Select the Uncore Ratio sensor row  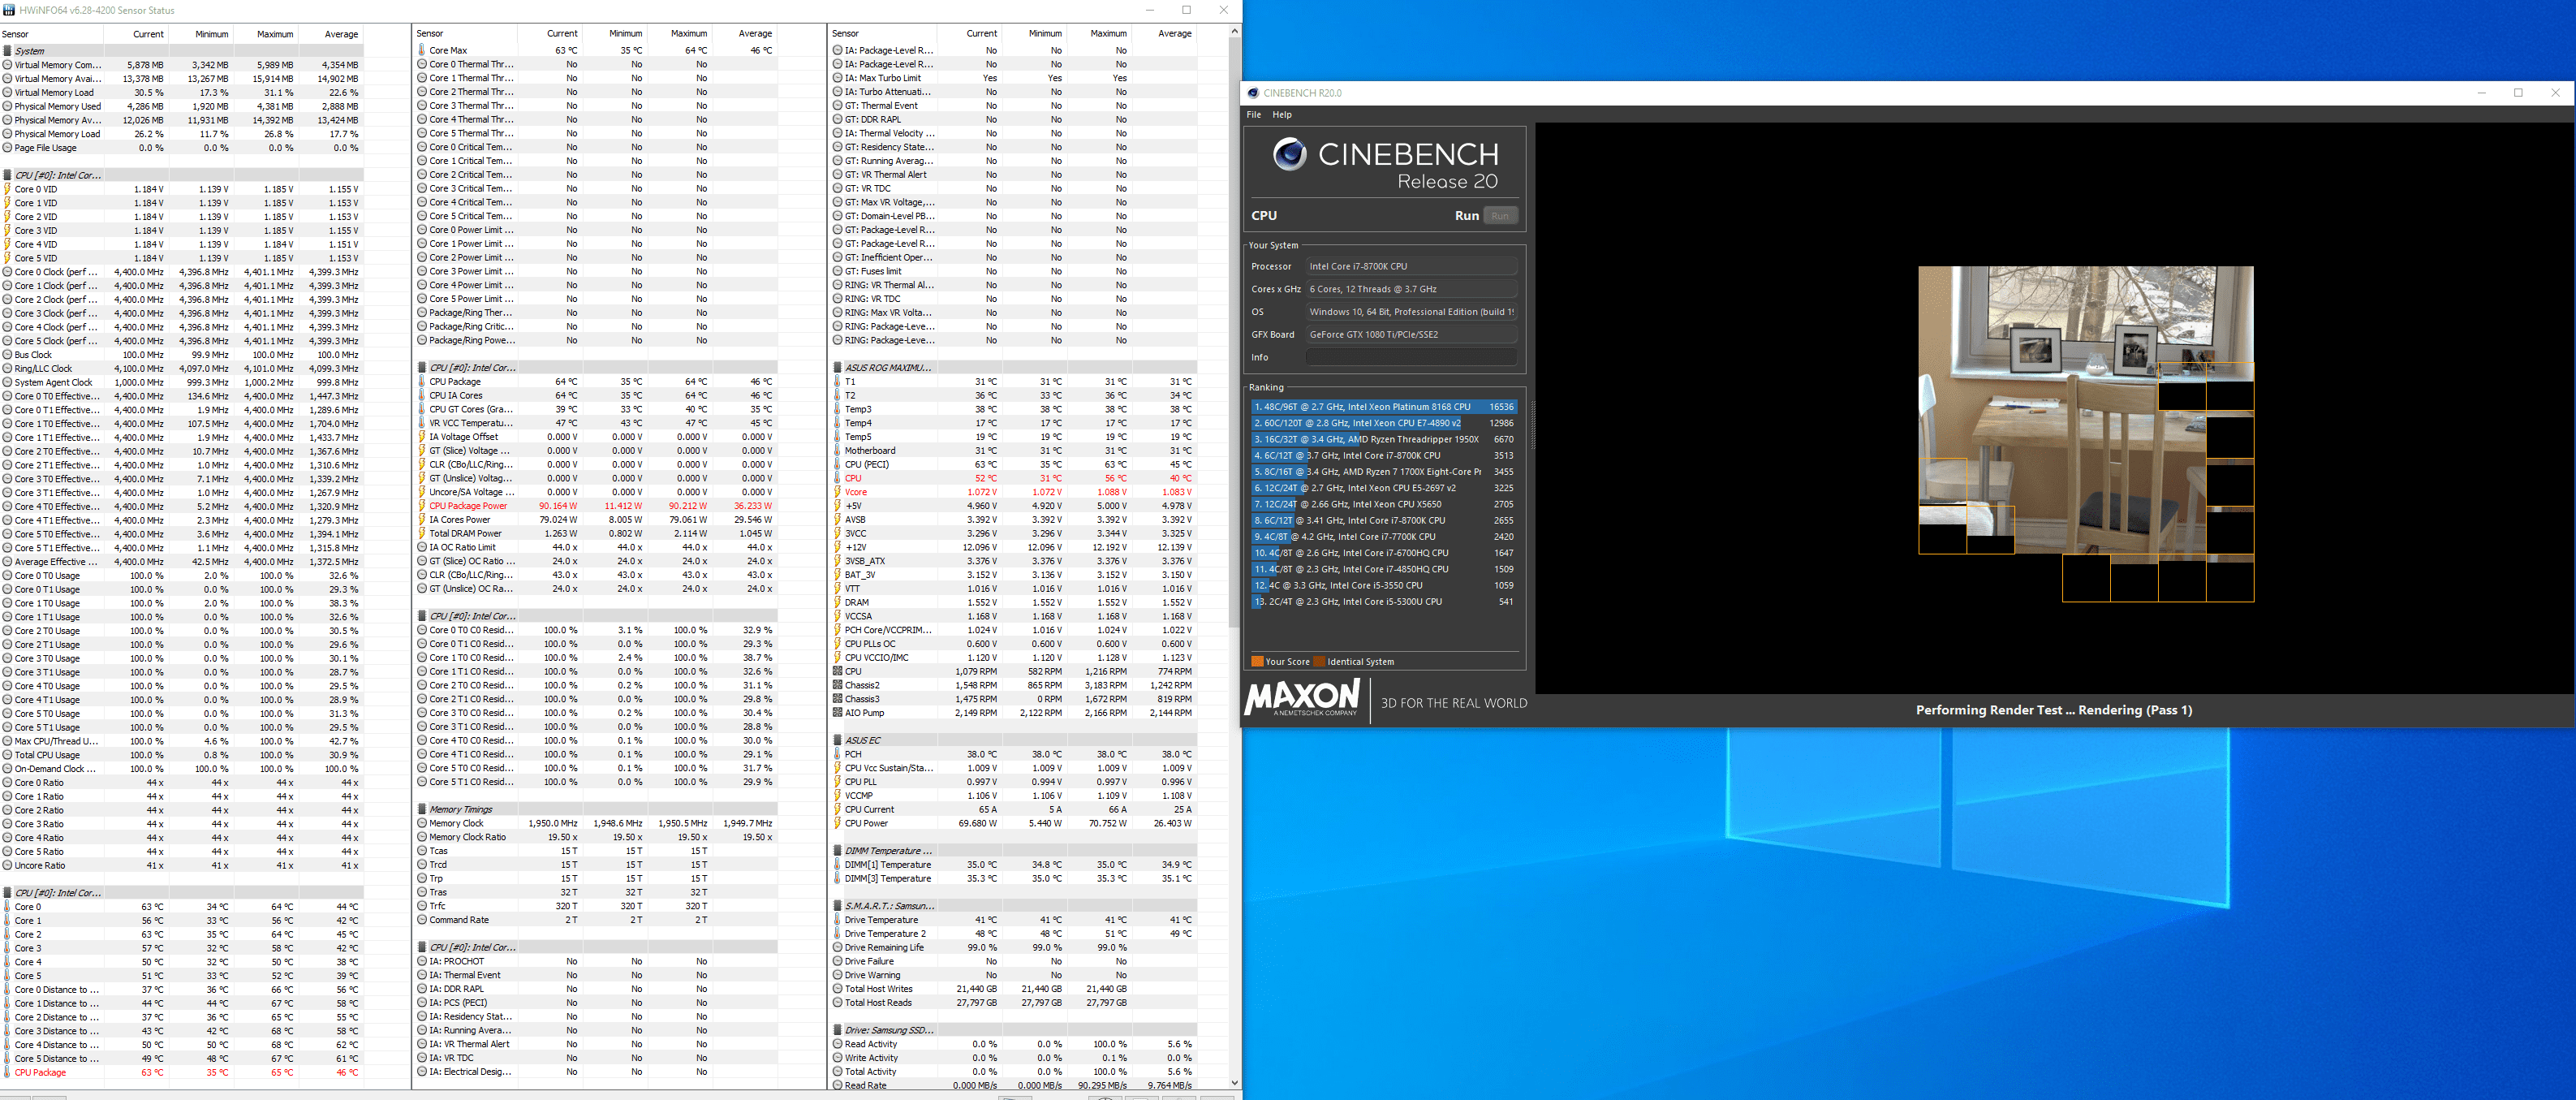182,865
